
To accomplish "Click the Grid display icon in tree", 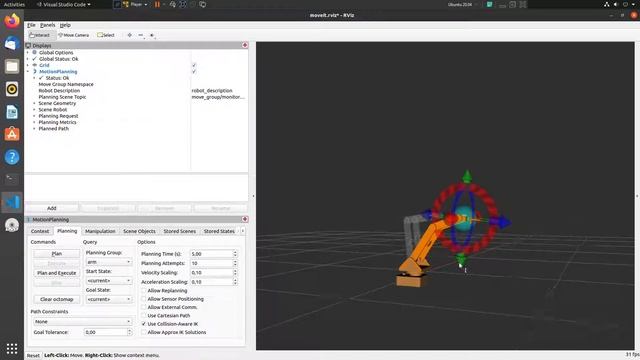I will pos(35,65).
